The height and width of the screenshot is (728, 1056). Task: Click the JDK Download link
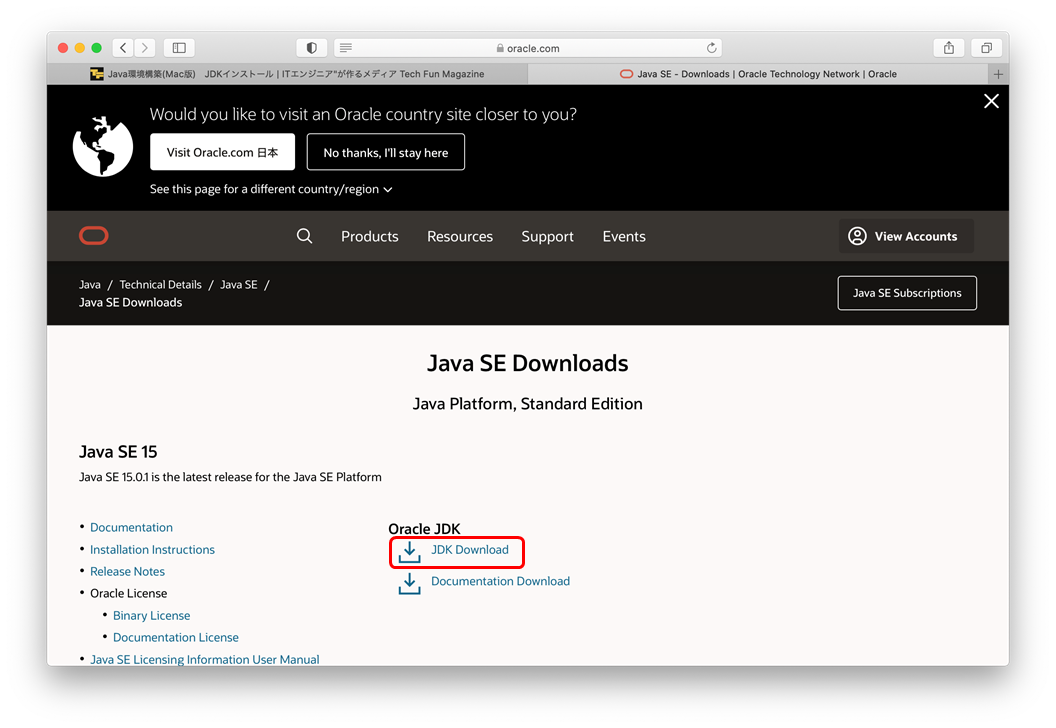click(469, 550)
